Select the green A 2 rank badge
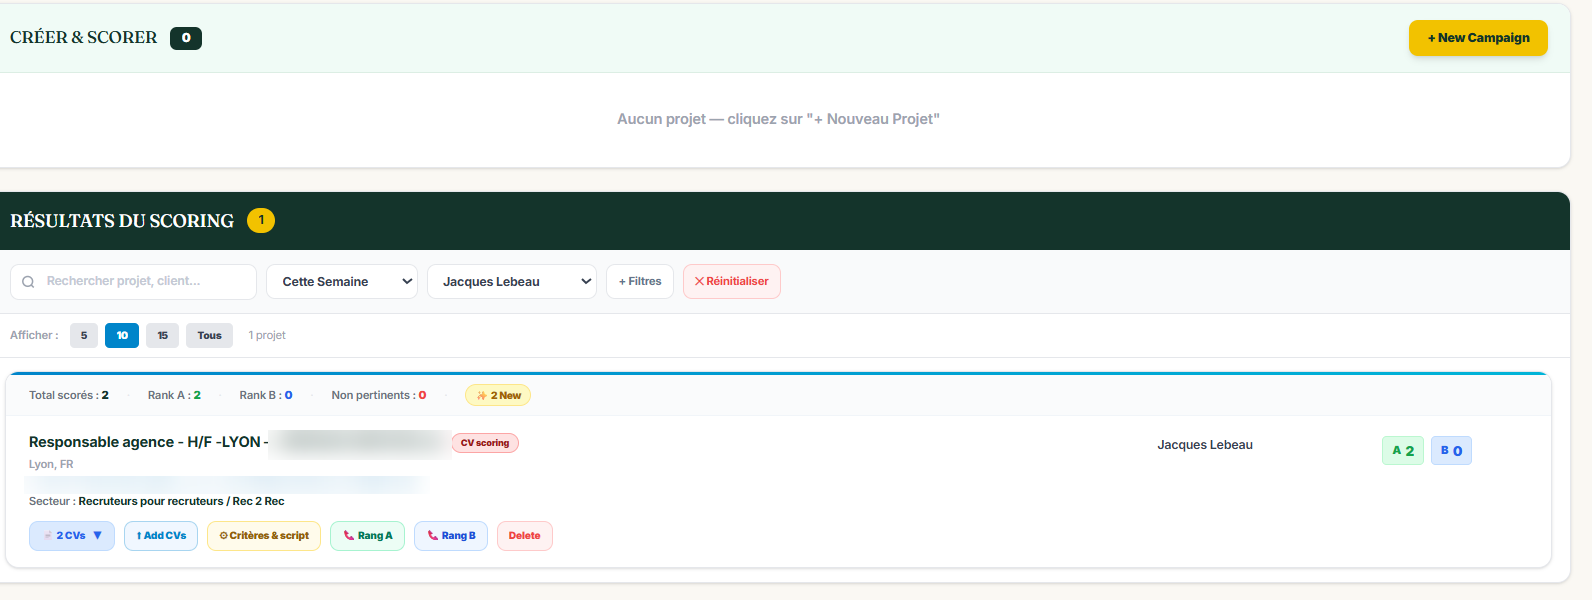This screenshot has width=1592, height=600. point(1403,451)
